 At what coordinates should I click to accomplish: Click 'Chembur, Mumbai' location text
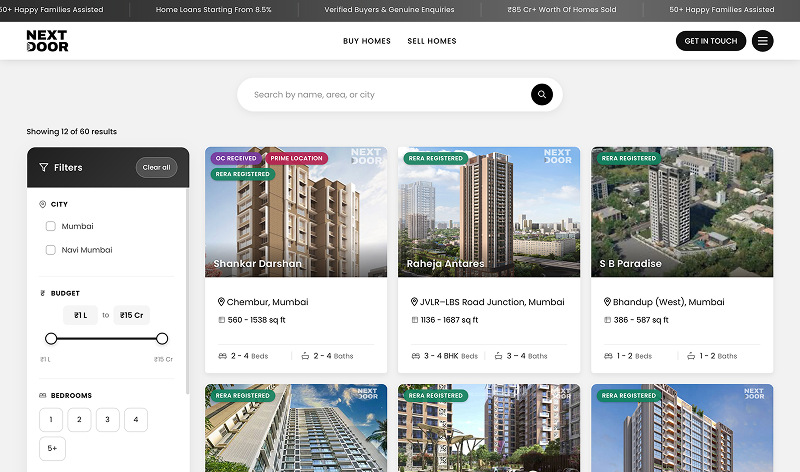267,302
